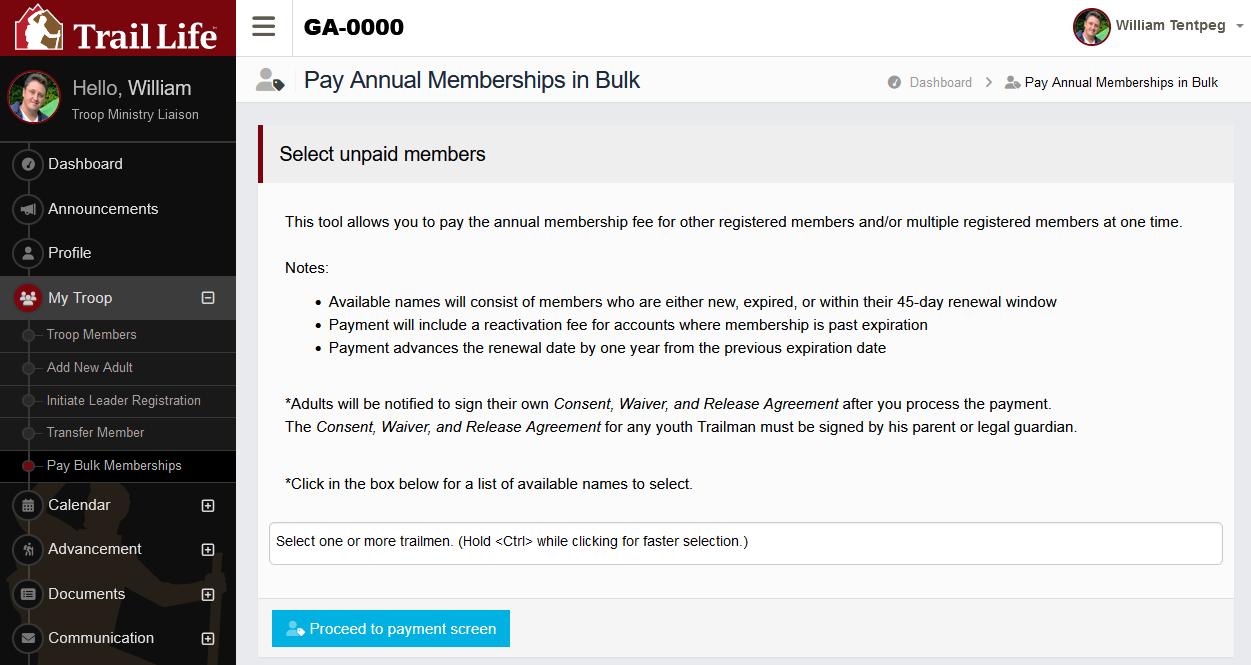This screenshot has height=665, width=1251.
Task: Click the Calendar sidebar icon
Action: (x=28, y=505)
